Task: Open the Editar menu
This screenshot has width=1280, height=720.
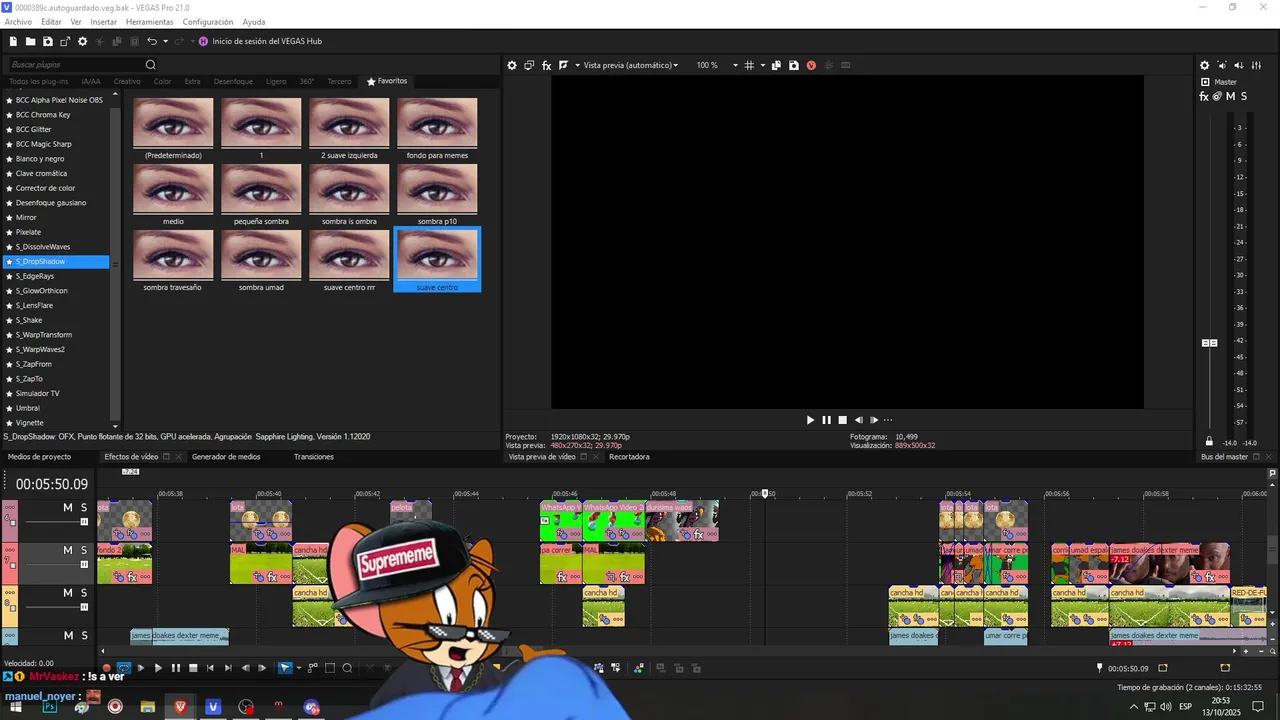Action: (51, 21)
